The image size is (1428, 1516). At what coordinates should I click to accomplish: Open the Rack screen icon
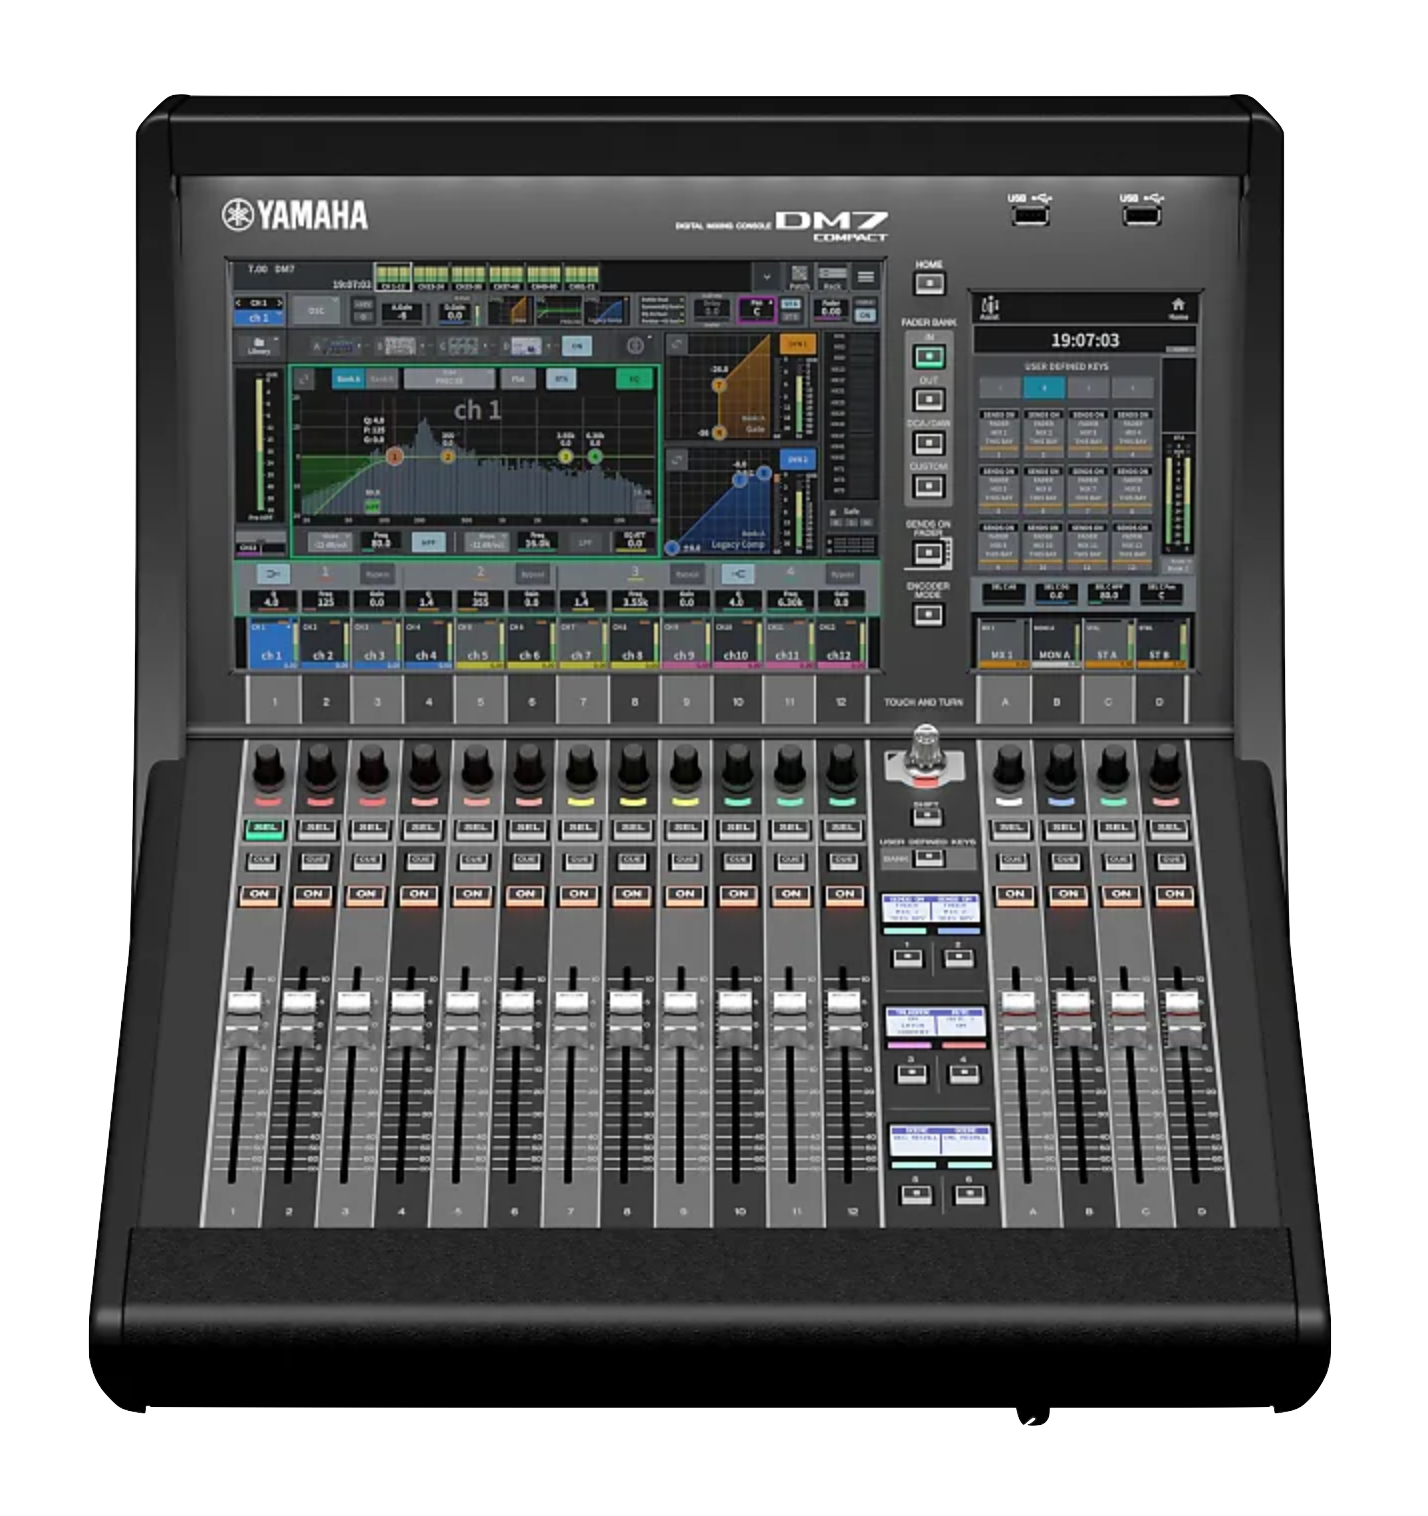click(x=832, y=276)
